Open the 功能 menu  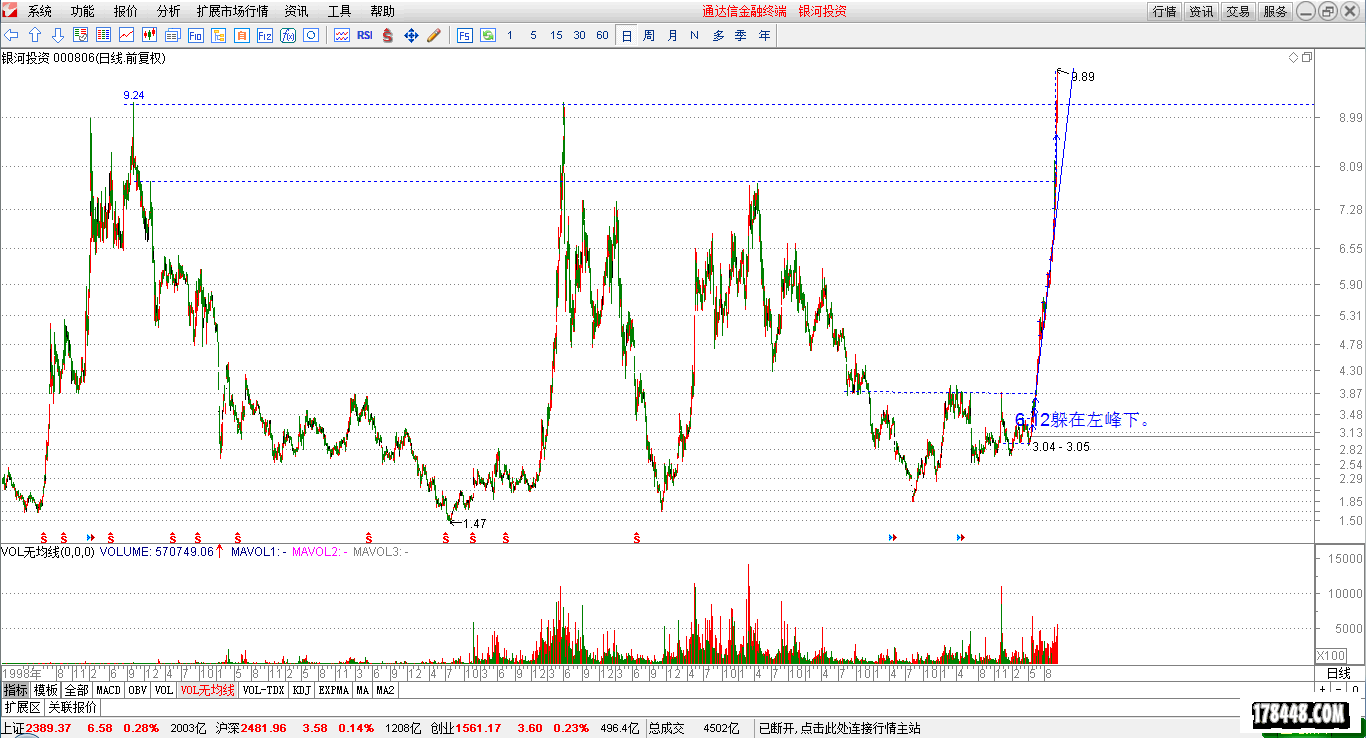point(83,11)
